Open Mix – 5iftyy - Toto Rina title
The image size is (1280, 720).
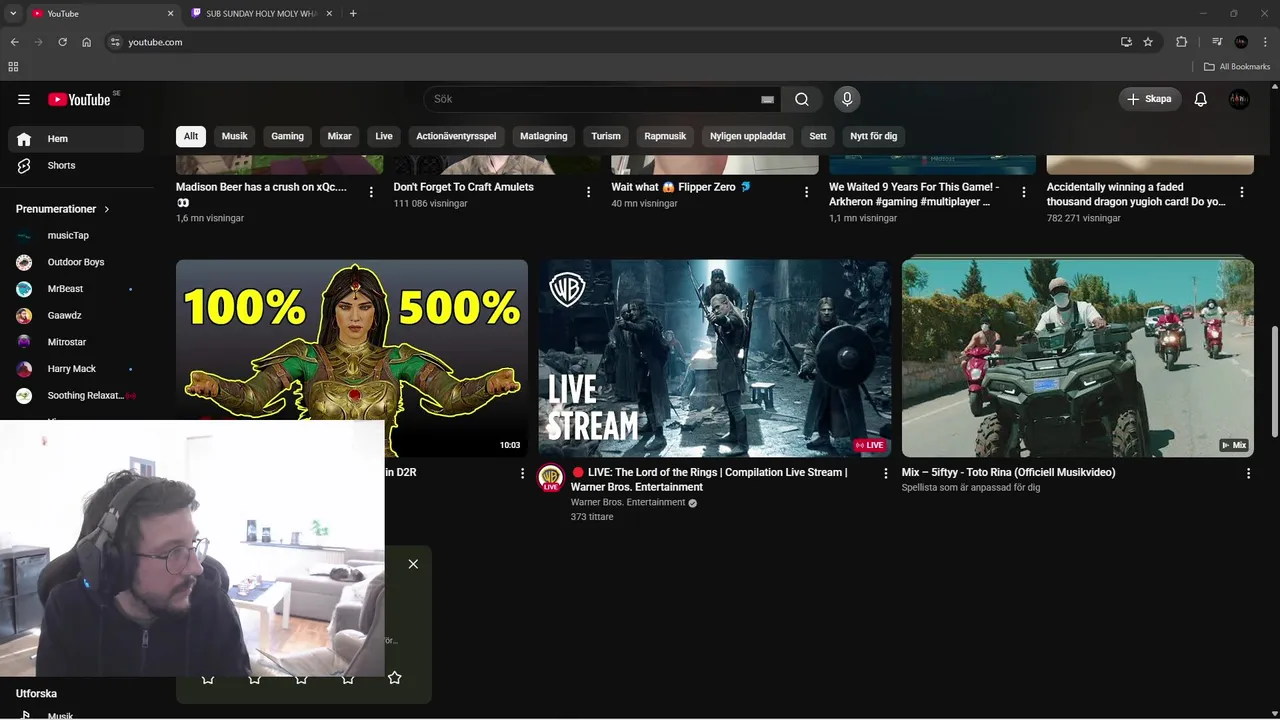[x=1008, y=472]
